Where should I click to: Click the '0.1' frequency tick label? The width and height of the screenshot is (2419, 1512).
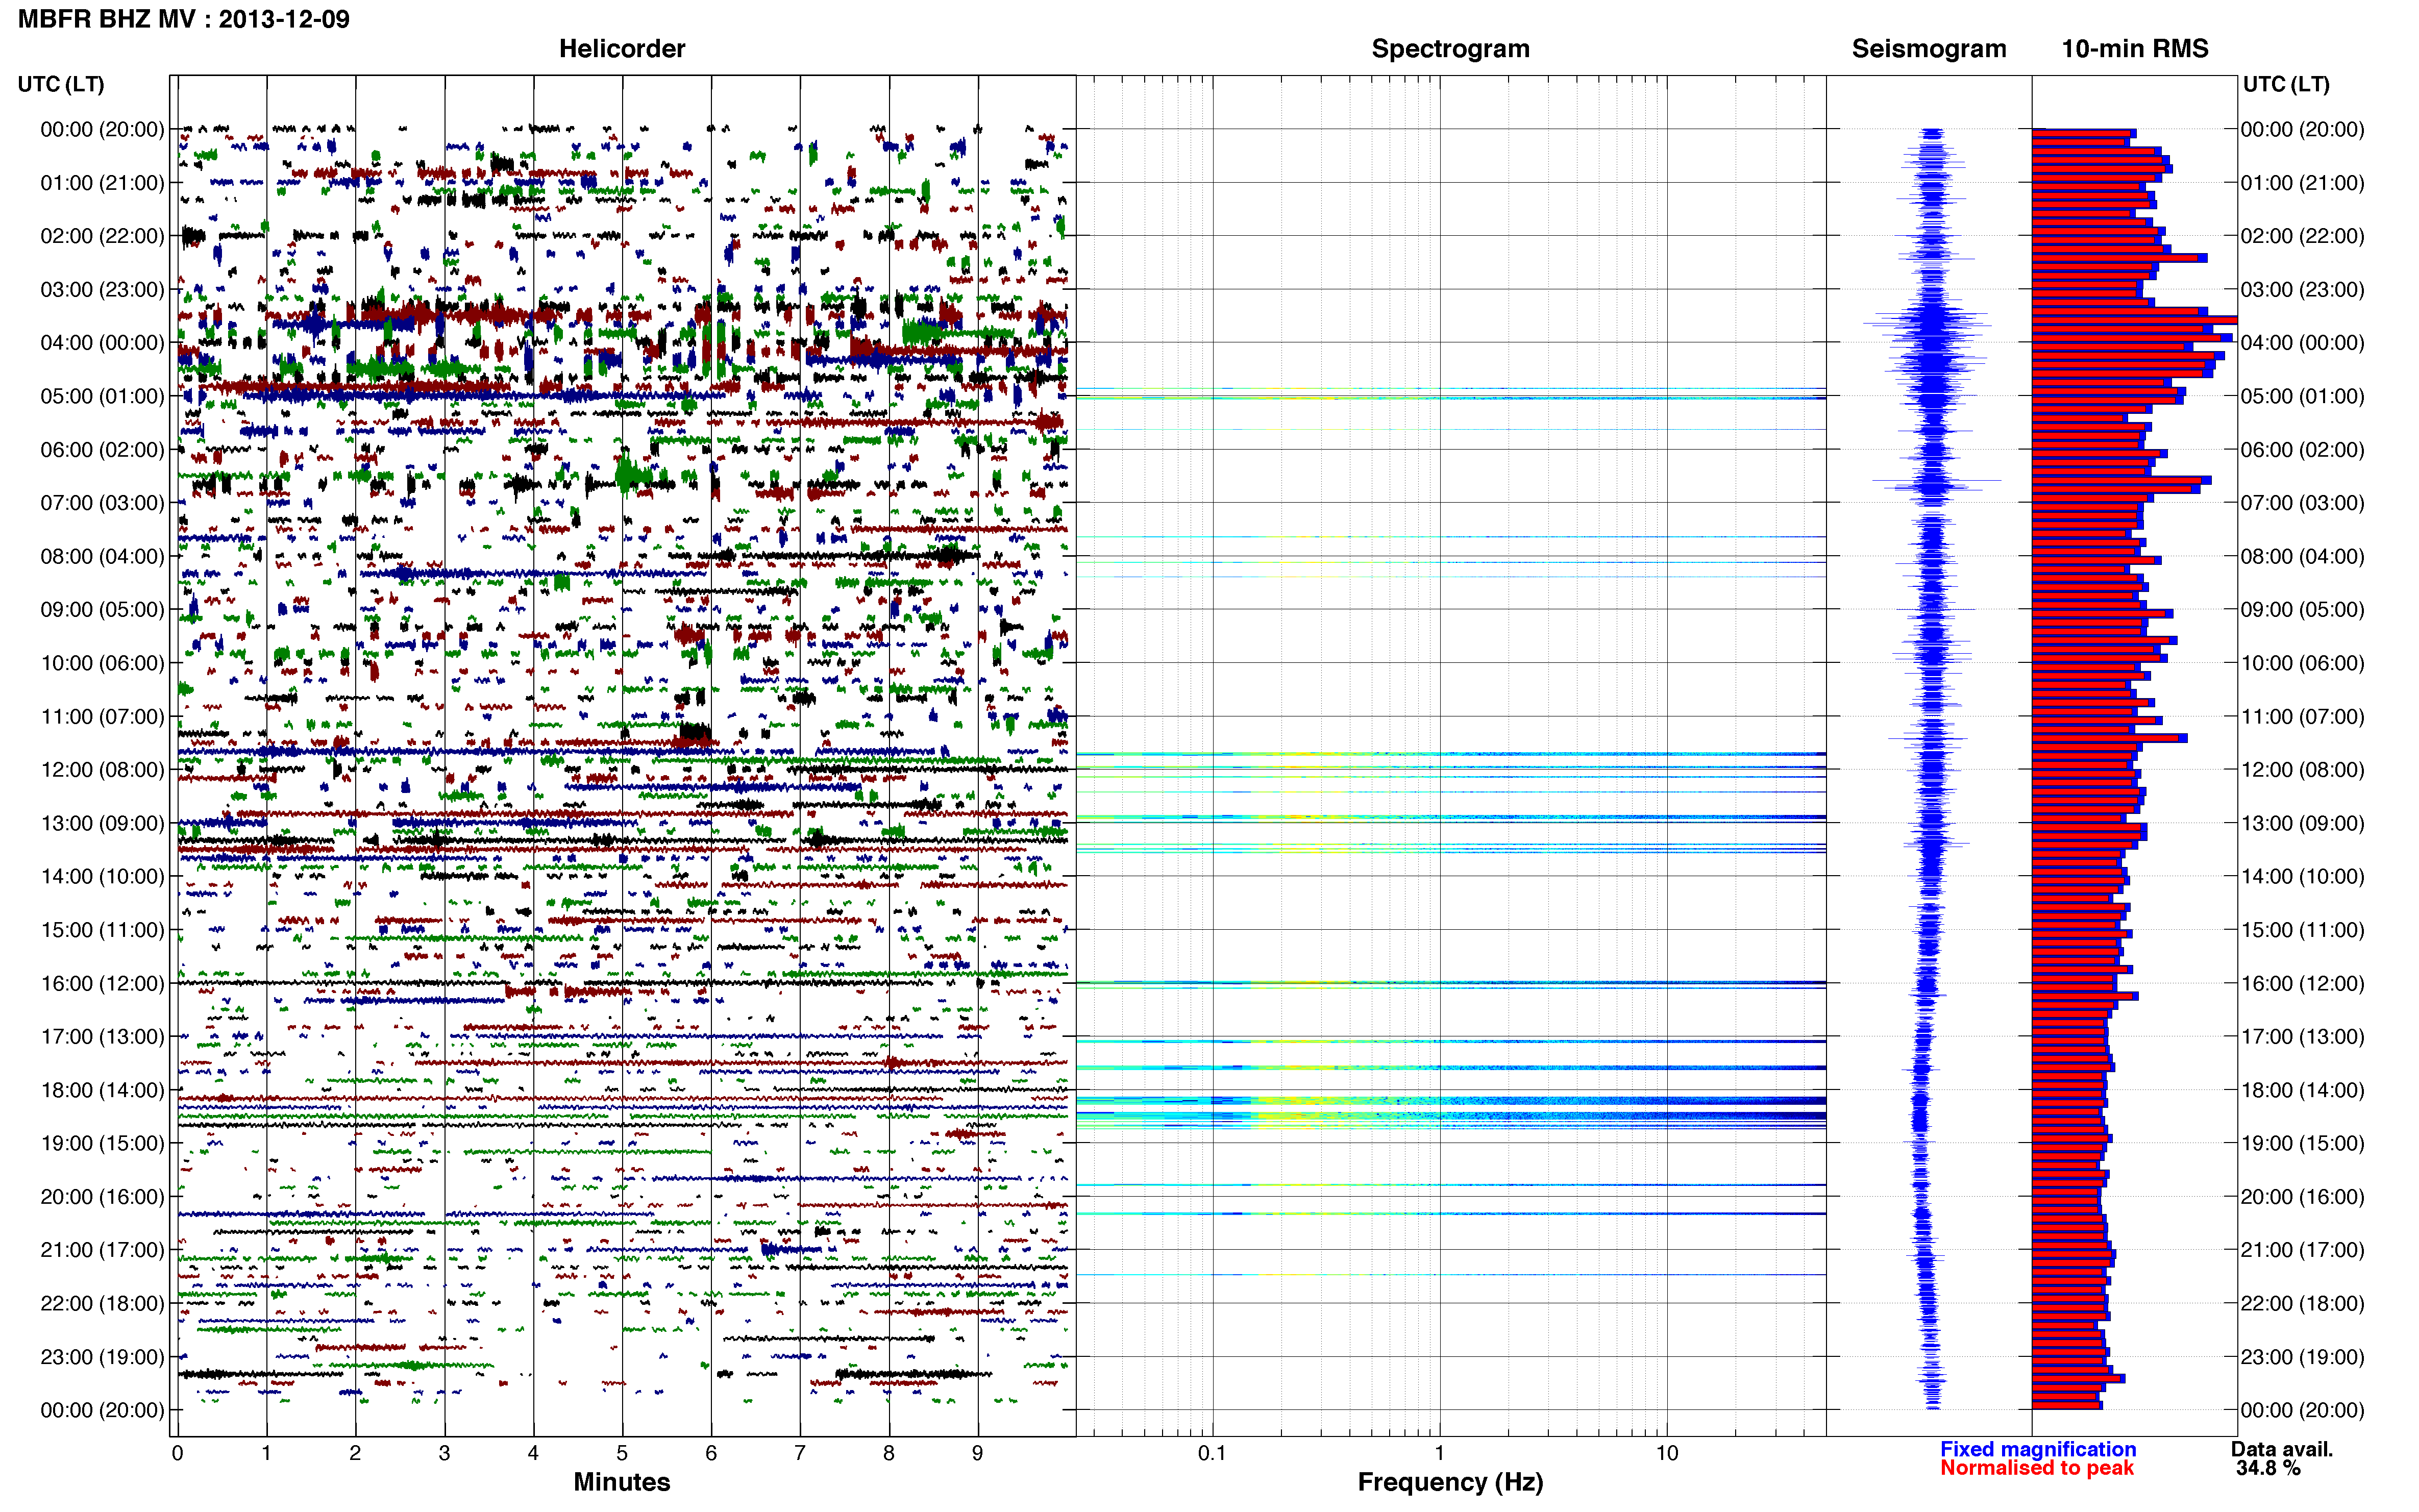[x=1212, y=1453]
